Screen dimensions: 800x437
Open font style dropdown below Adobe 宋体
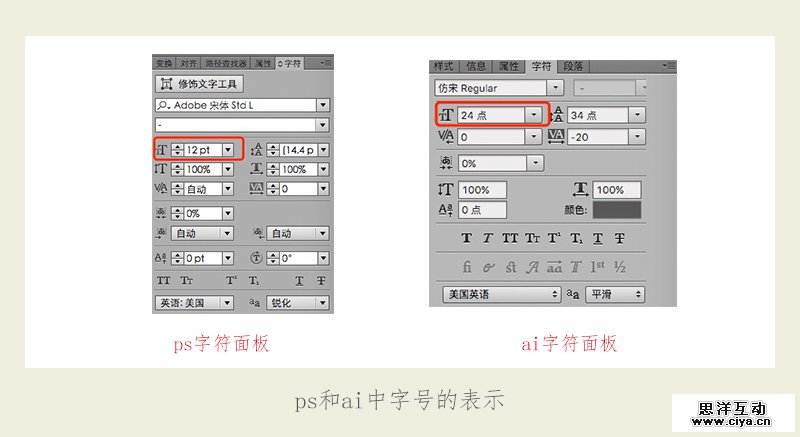(323, 125)
